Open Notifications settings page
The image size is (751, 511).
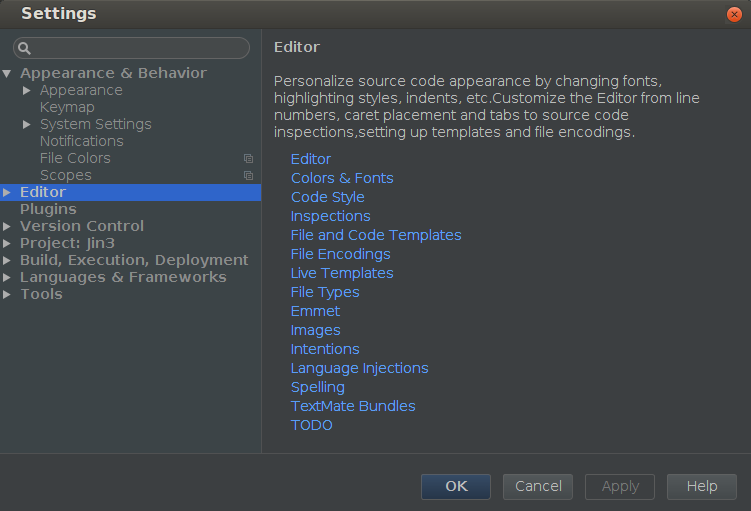[x=81, y=141]
